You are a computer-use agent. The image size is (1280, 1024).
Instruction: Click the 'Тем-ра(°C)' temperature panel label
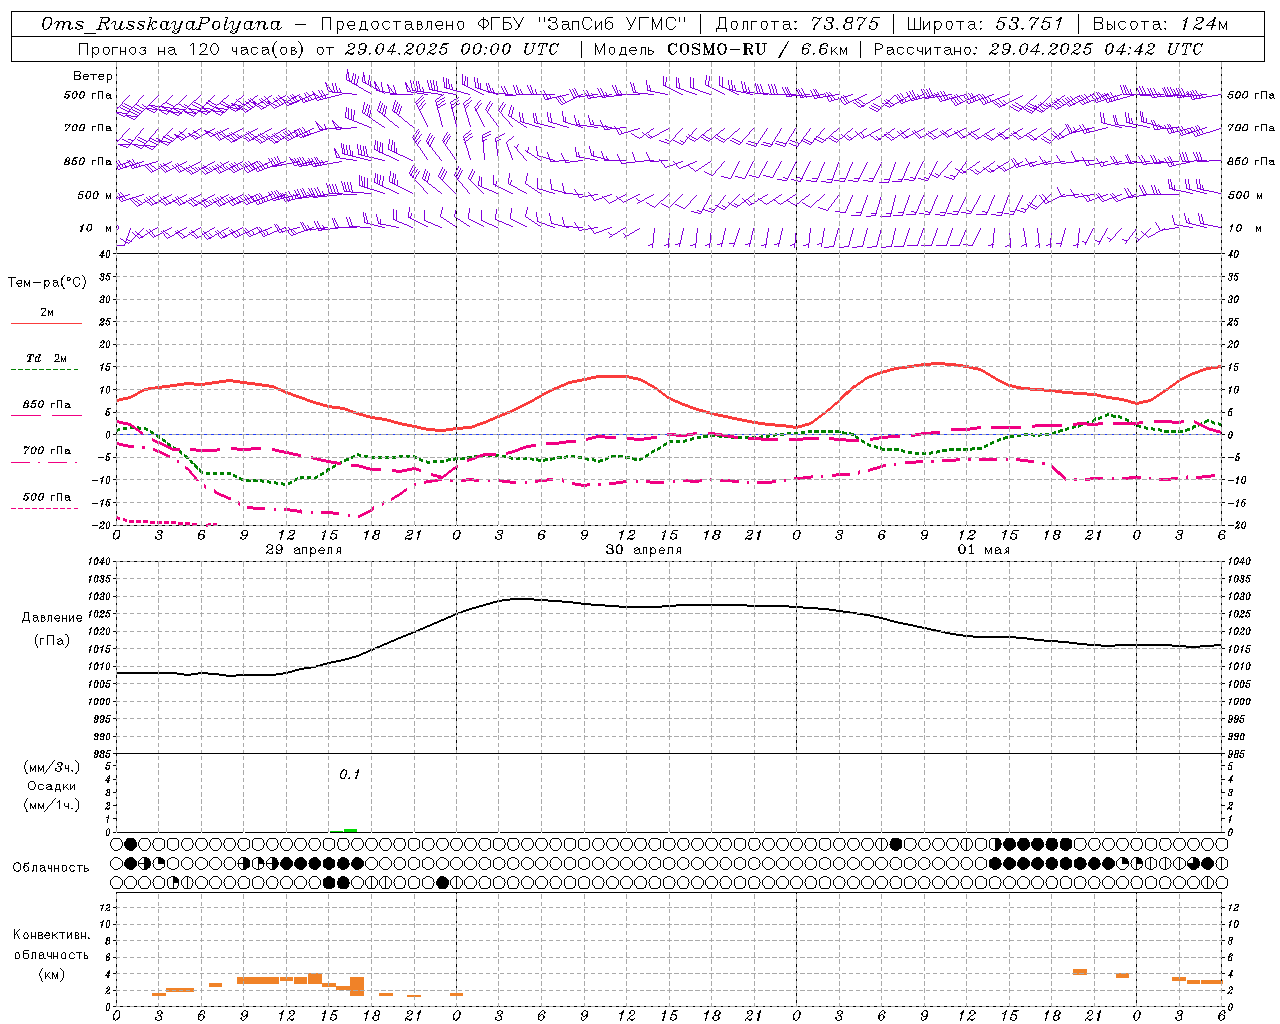point(47,283)
